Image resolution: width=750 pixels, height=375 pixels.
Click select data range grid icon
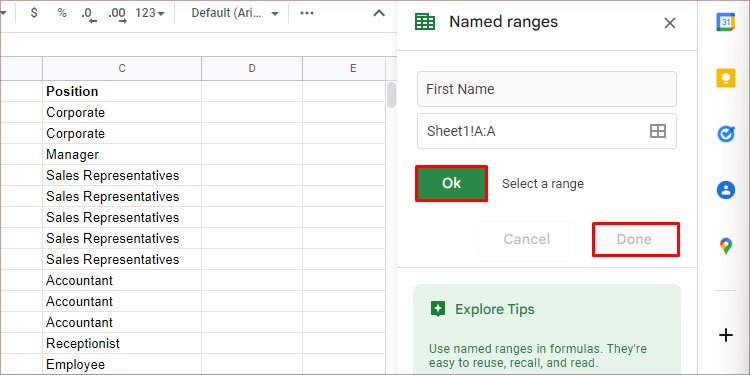[x=658, y=131]
